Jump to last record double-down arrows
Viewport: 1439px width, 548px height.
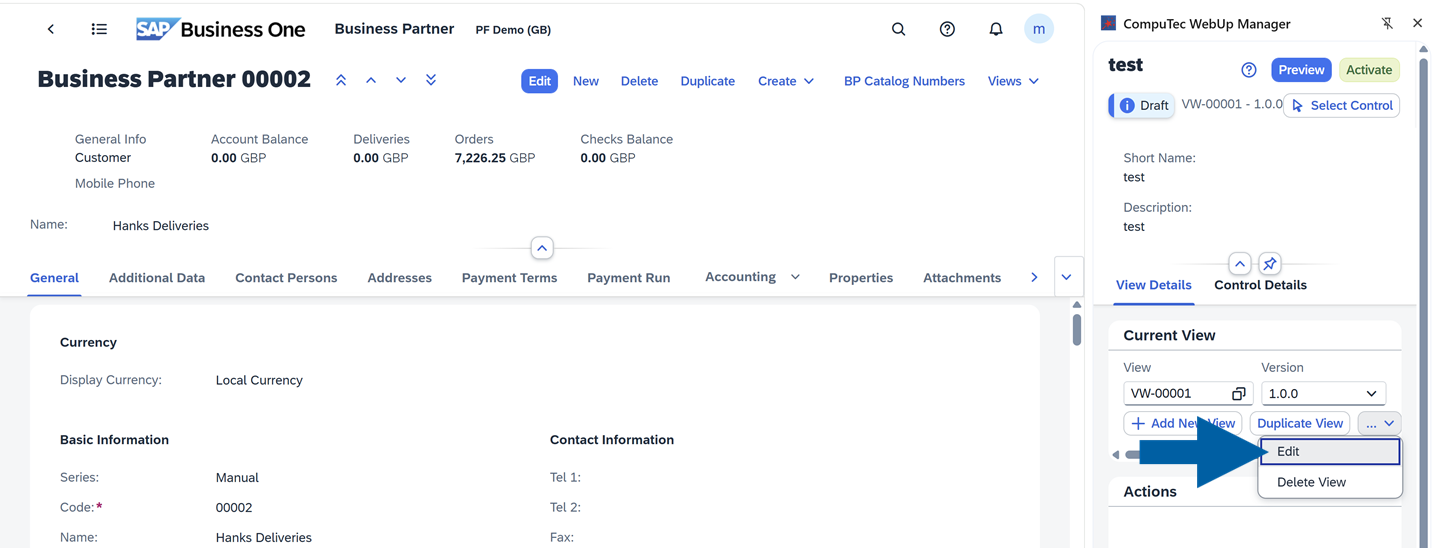click(x=431, y=80)
